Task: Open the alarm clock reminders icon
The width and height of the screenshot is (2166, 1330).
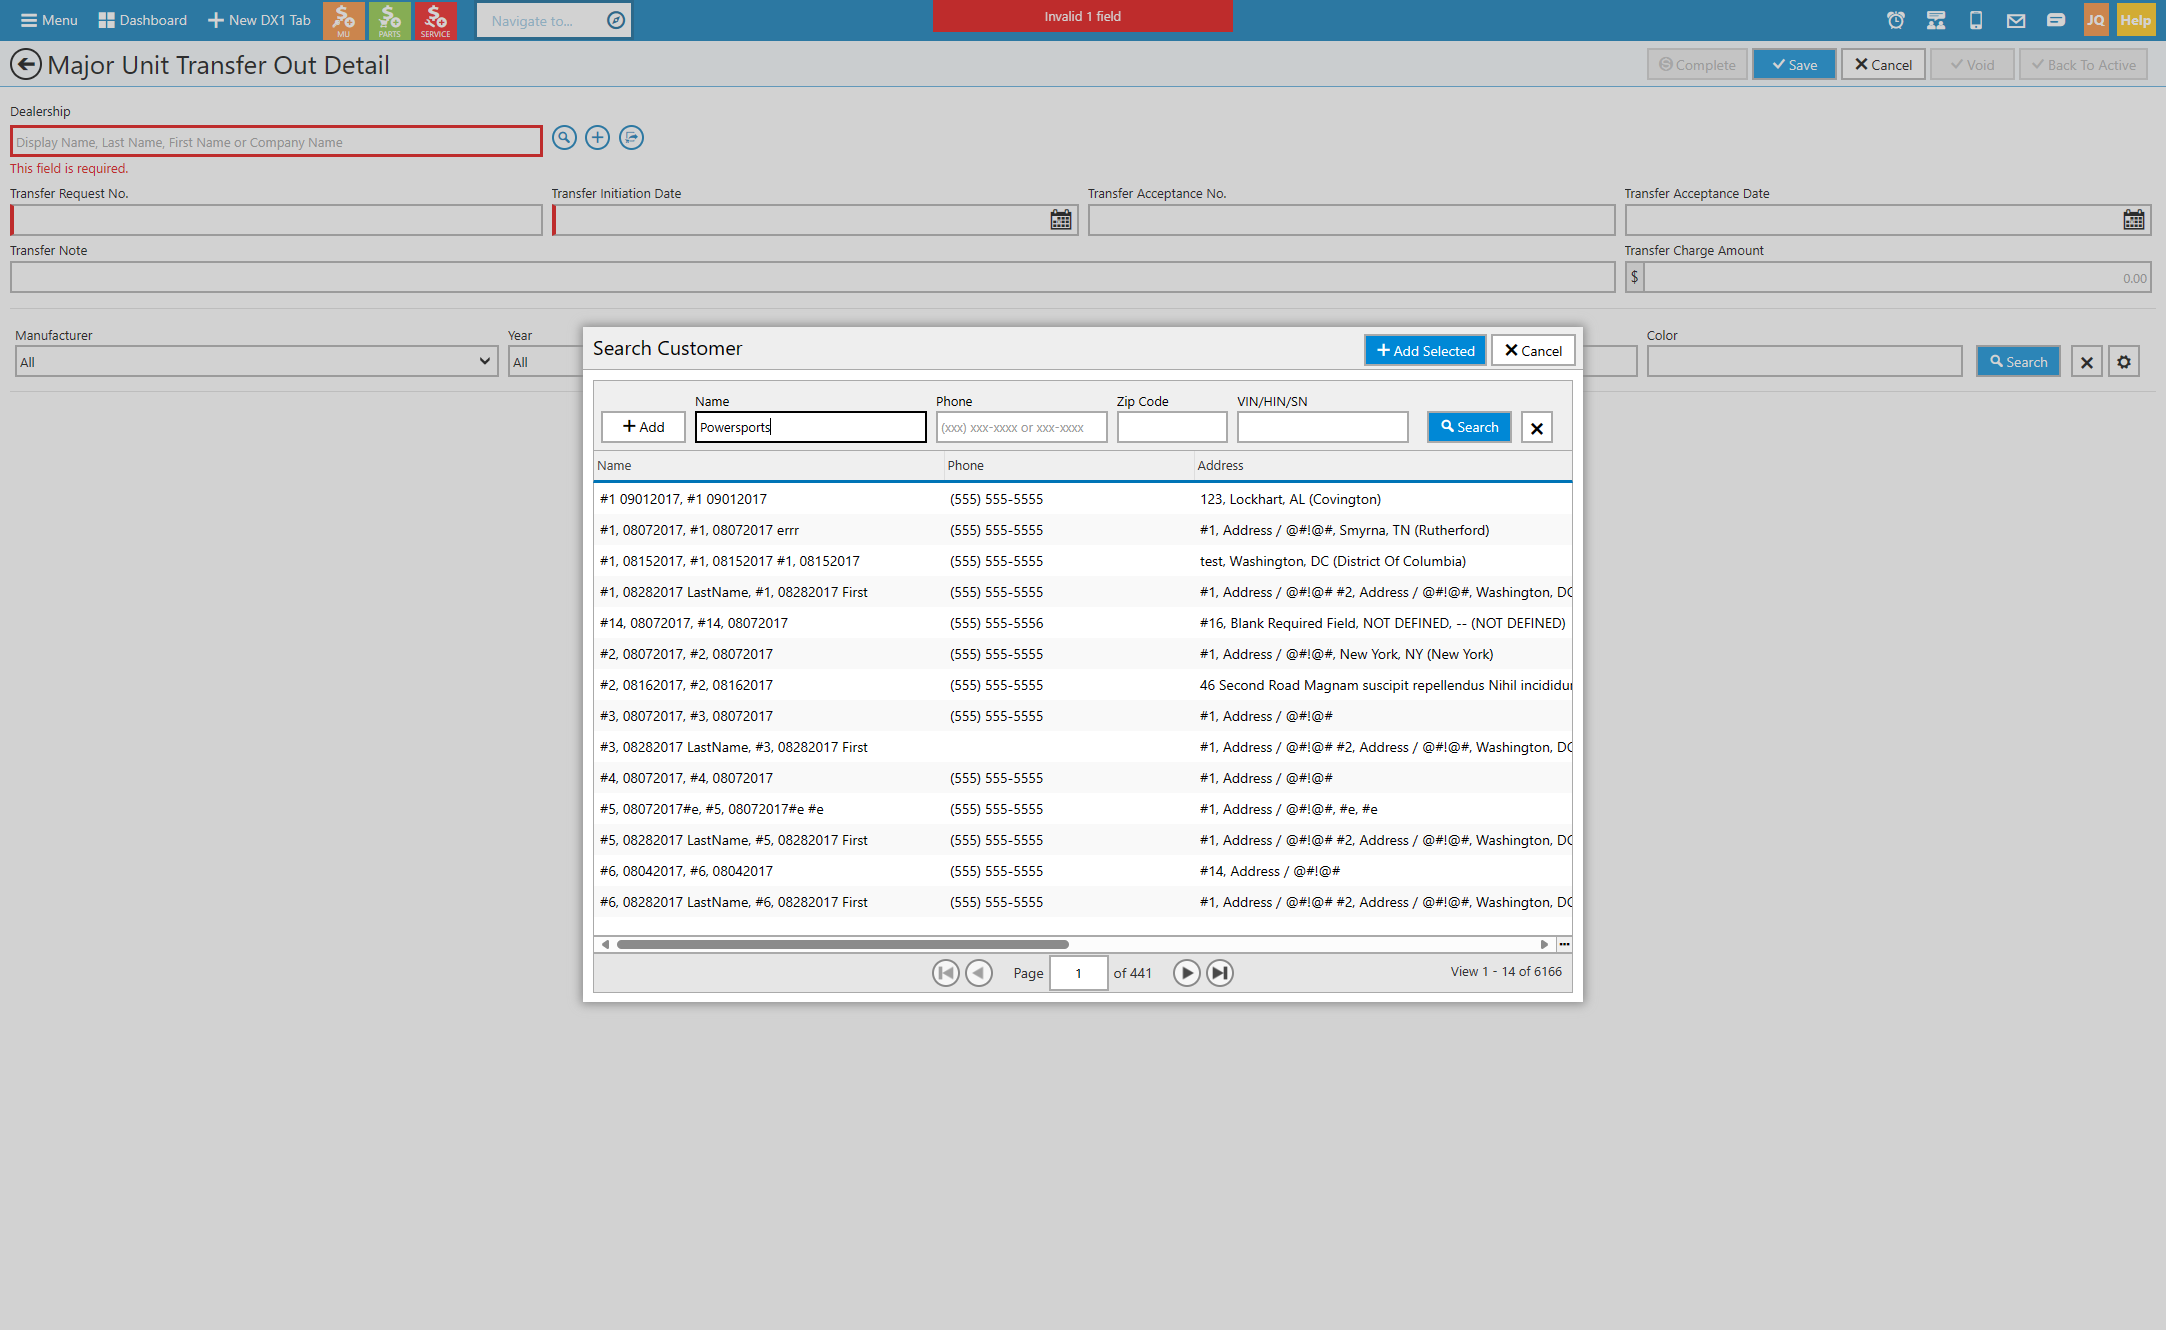Action: (x=1895, y=20)
